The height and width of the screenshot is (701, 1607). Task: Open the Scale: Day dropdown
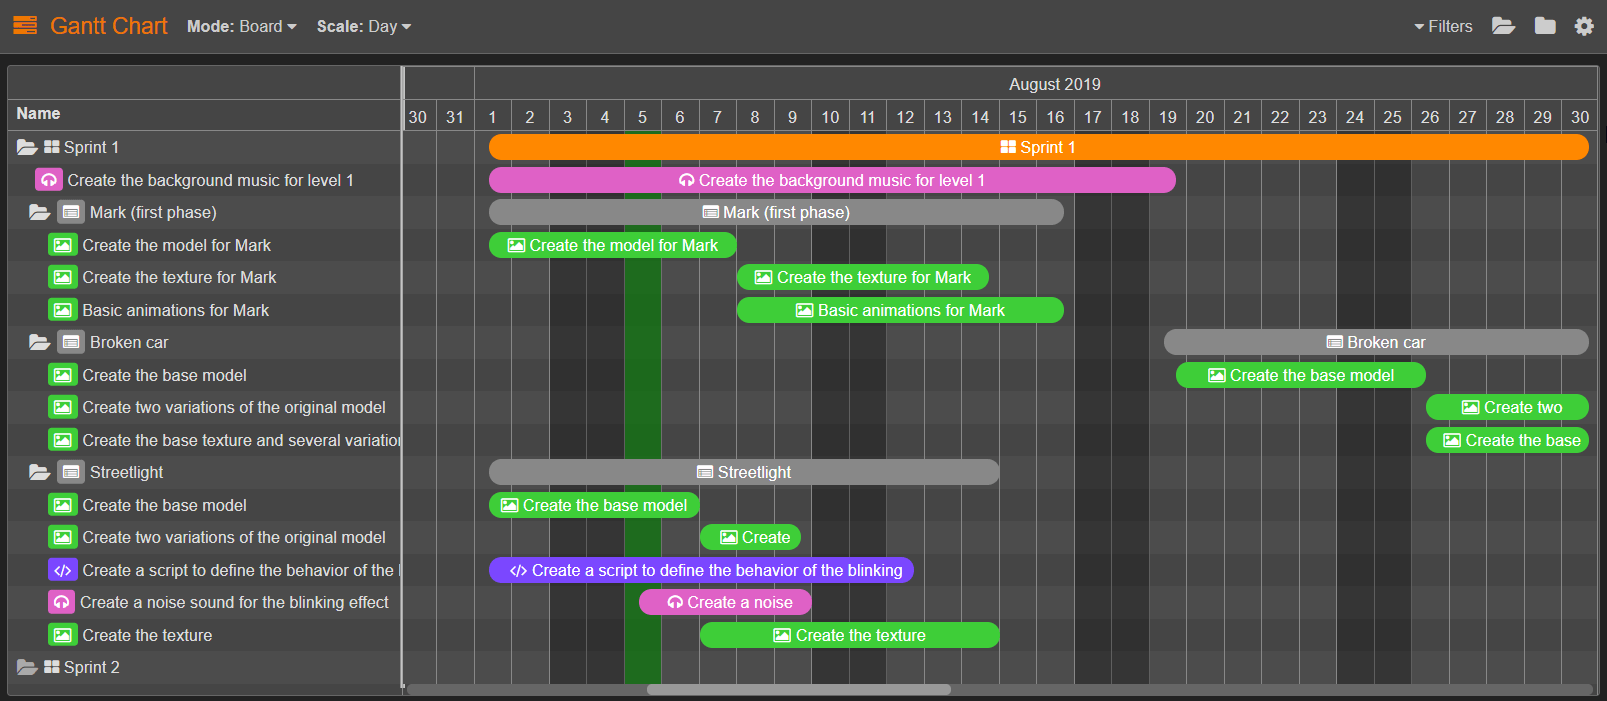pyautogui.click(x=363, y=27)
